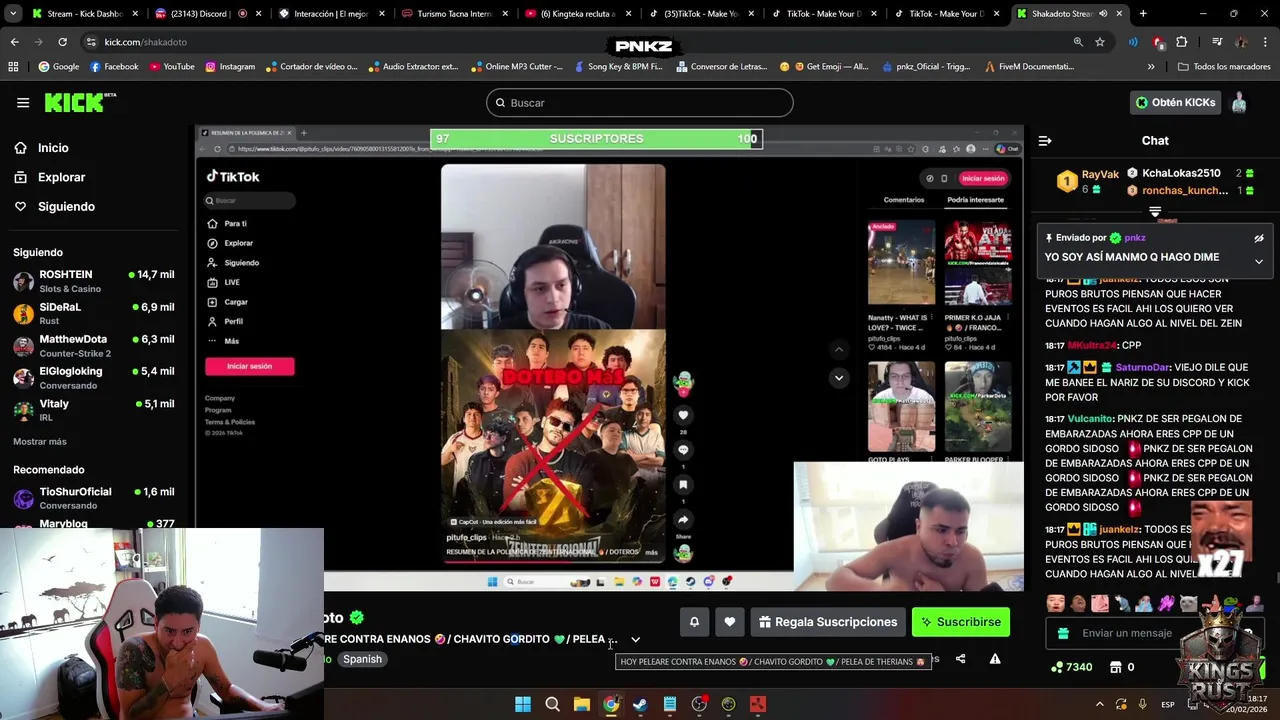The height and width of the screenshot is (720, 1280).
Task: Bookmark this page with star icon
Action: (1100, 42)
